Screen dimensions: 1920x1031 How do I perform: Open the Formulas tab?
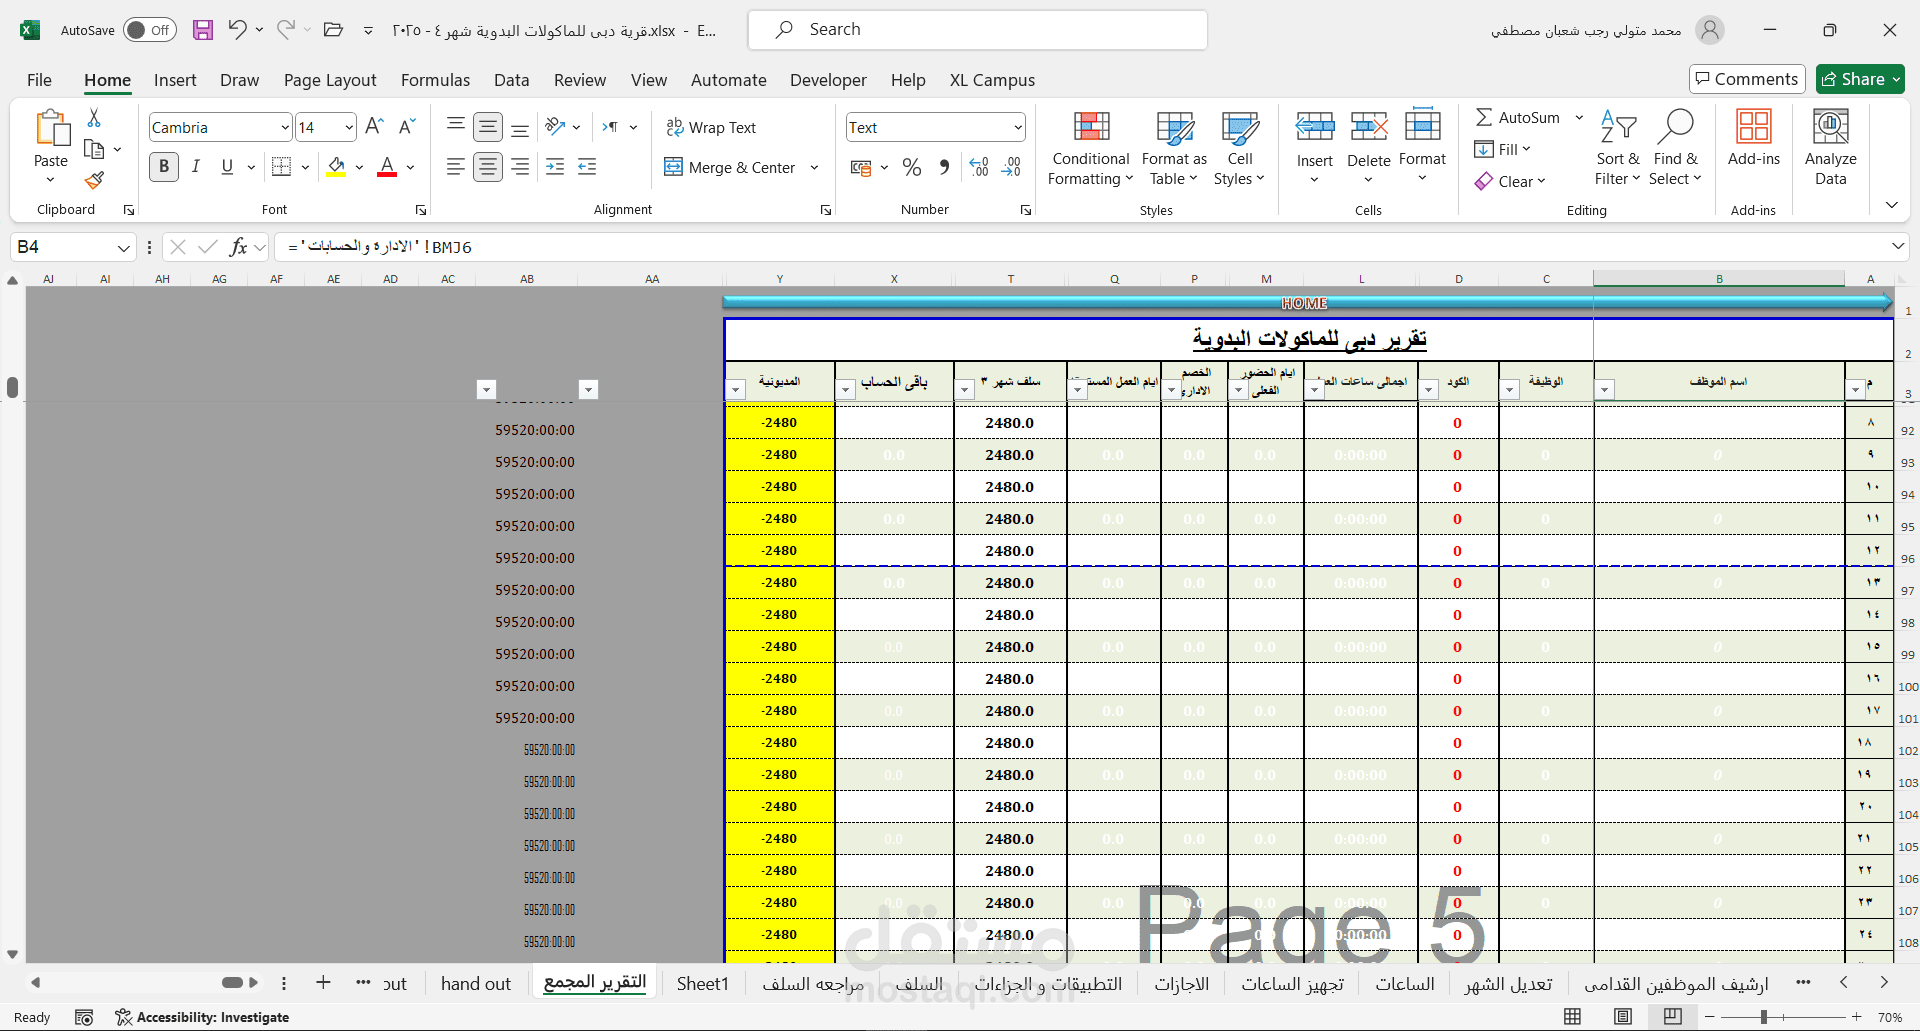pyautogui.click(x=435, y=80)
